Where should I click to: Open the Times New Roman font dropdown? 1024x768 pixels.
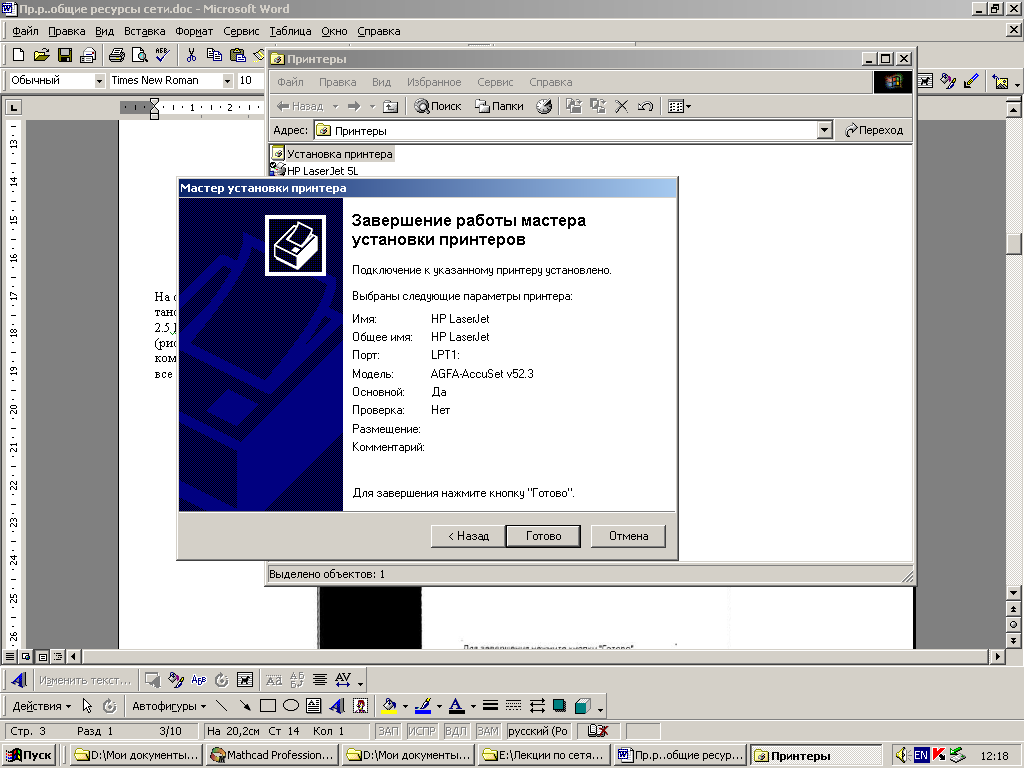point(227,80)
